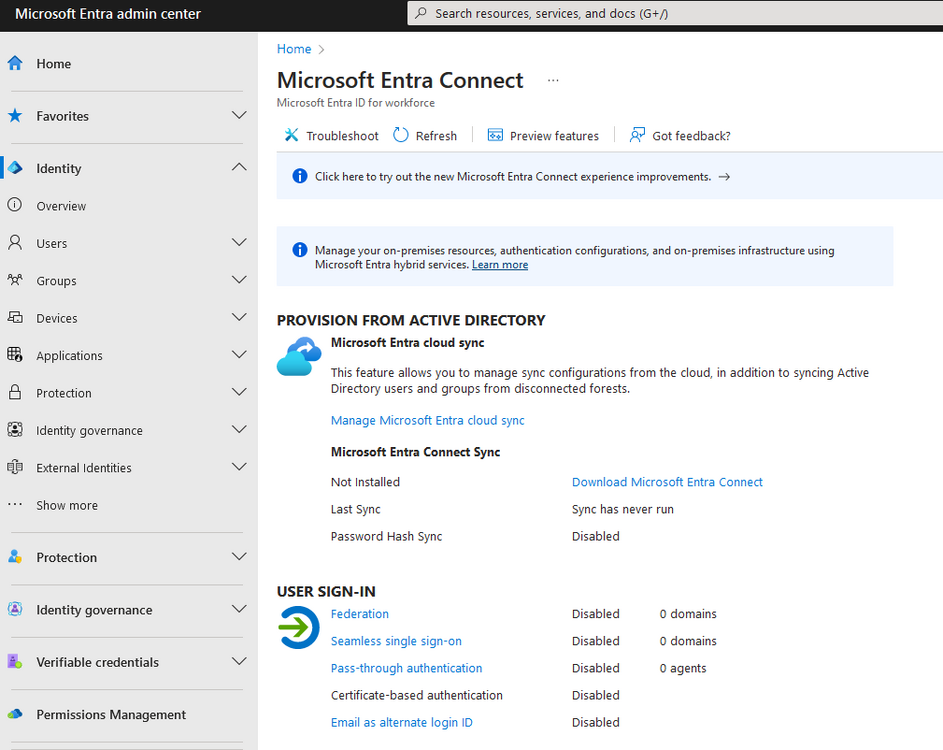The image size is (943, 750).
Task: Click the Groups people icon
Action: tap(14, 280)
